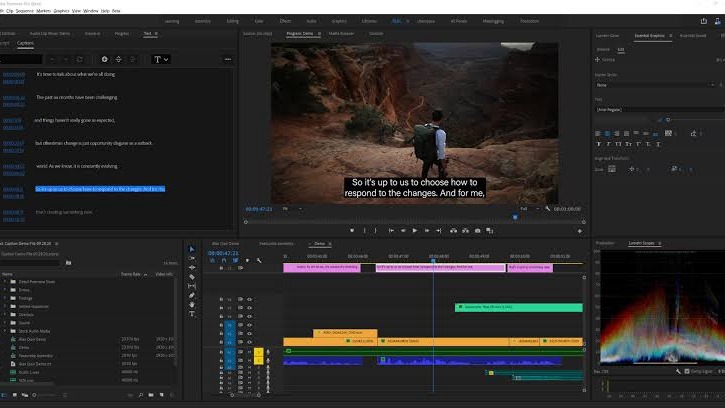Open Master Styles None dropdown
Viewport: 725px width, 408px height.
tap(656, 85)
